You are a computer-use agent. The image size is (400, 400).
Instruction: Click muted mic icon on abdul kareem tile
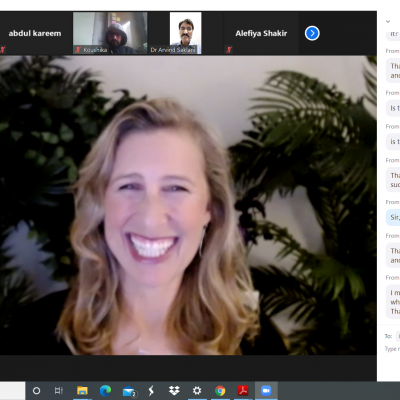click(3, 50)
